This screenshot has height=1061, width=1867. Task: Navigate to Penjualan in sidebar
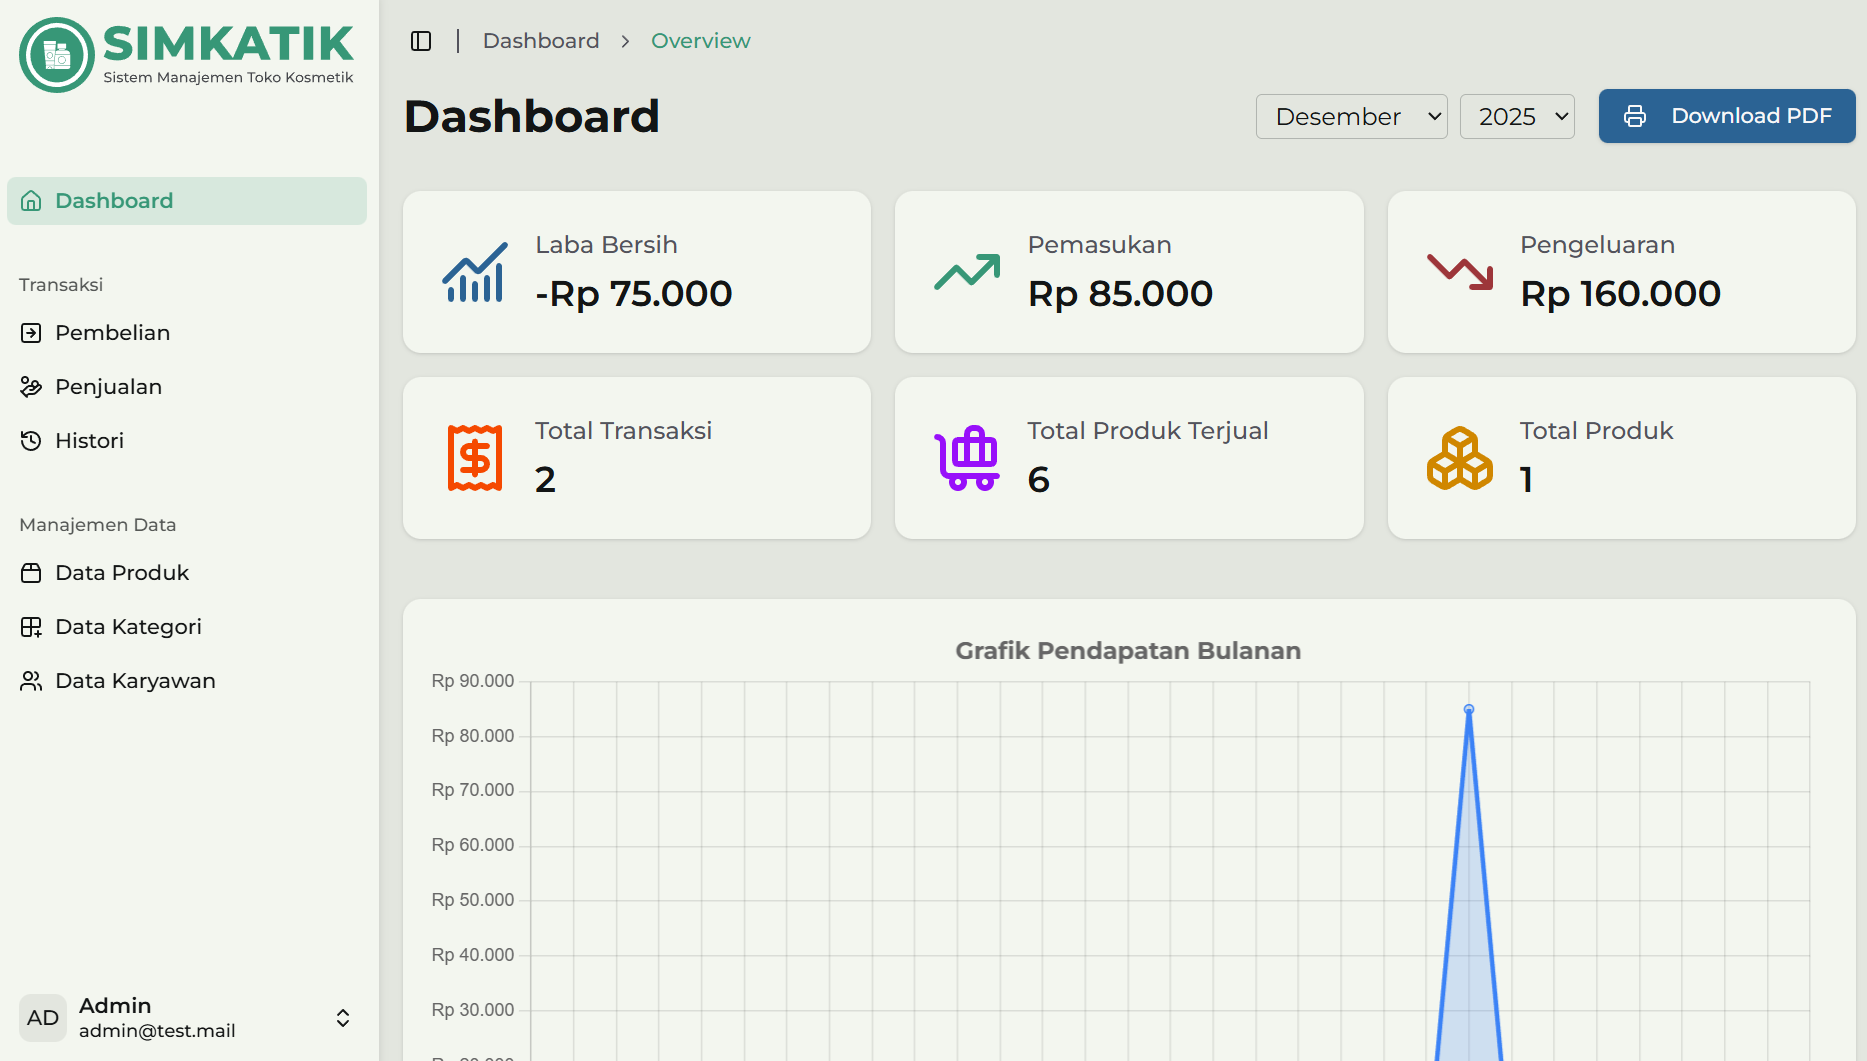(x=187, y=387)
